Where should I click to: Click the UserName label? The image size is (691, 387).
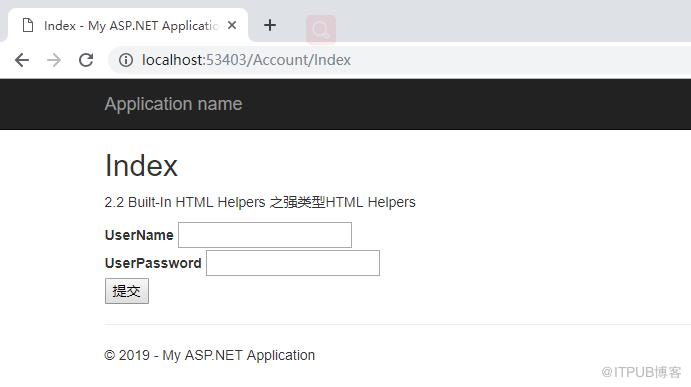139,235
